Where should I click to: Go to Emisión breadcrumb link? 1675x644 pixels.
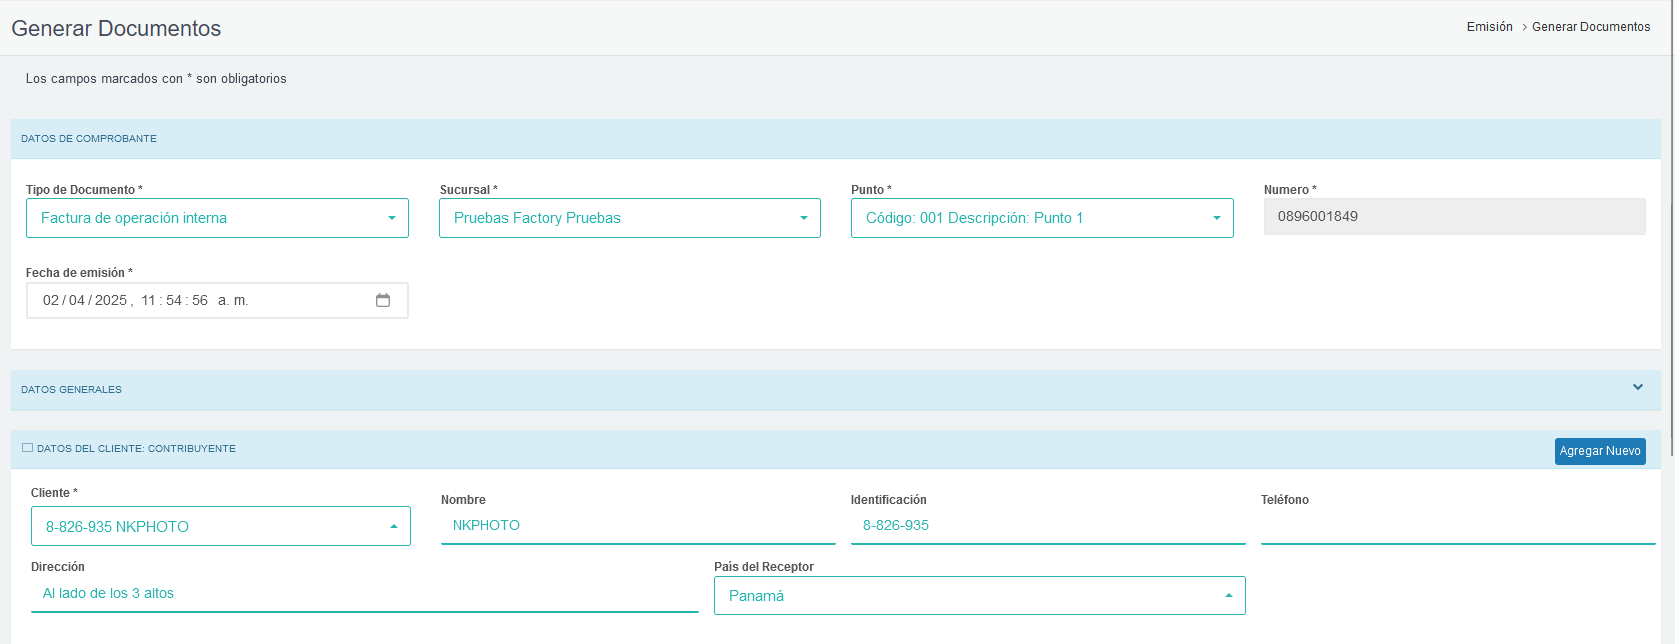1489,27
